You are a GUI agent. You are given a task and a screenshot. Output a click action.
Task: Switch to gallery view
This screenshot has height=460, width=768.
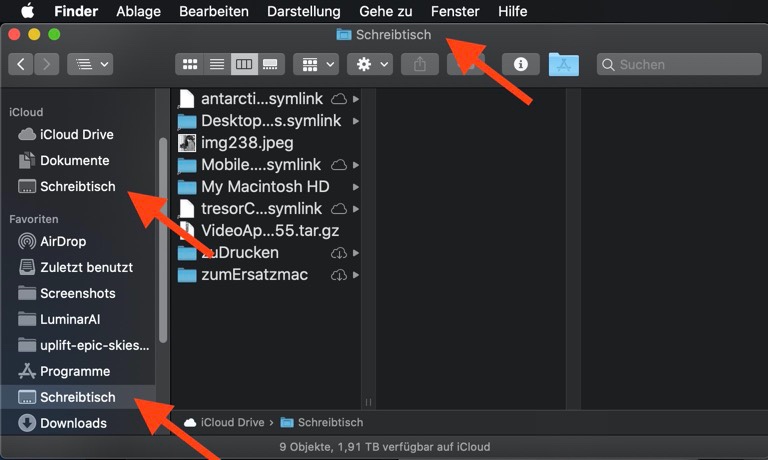point(271,64)
